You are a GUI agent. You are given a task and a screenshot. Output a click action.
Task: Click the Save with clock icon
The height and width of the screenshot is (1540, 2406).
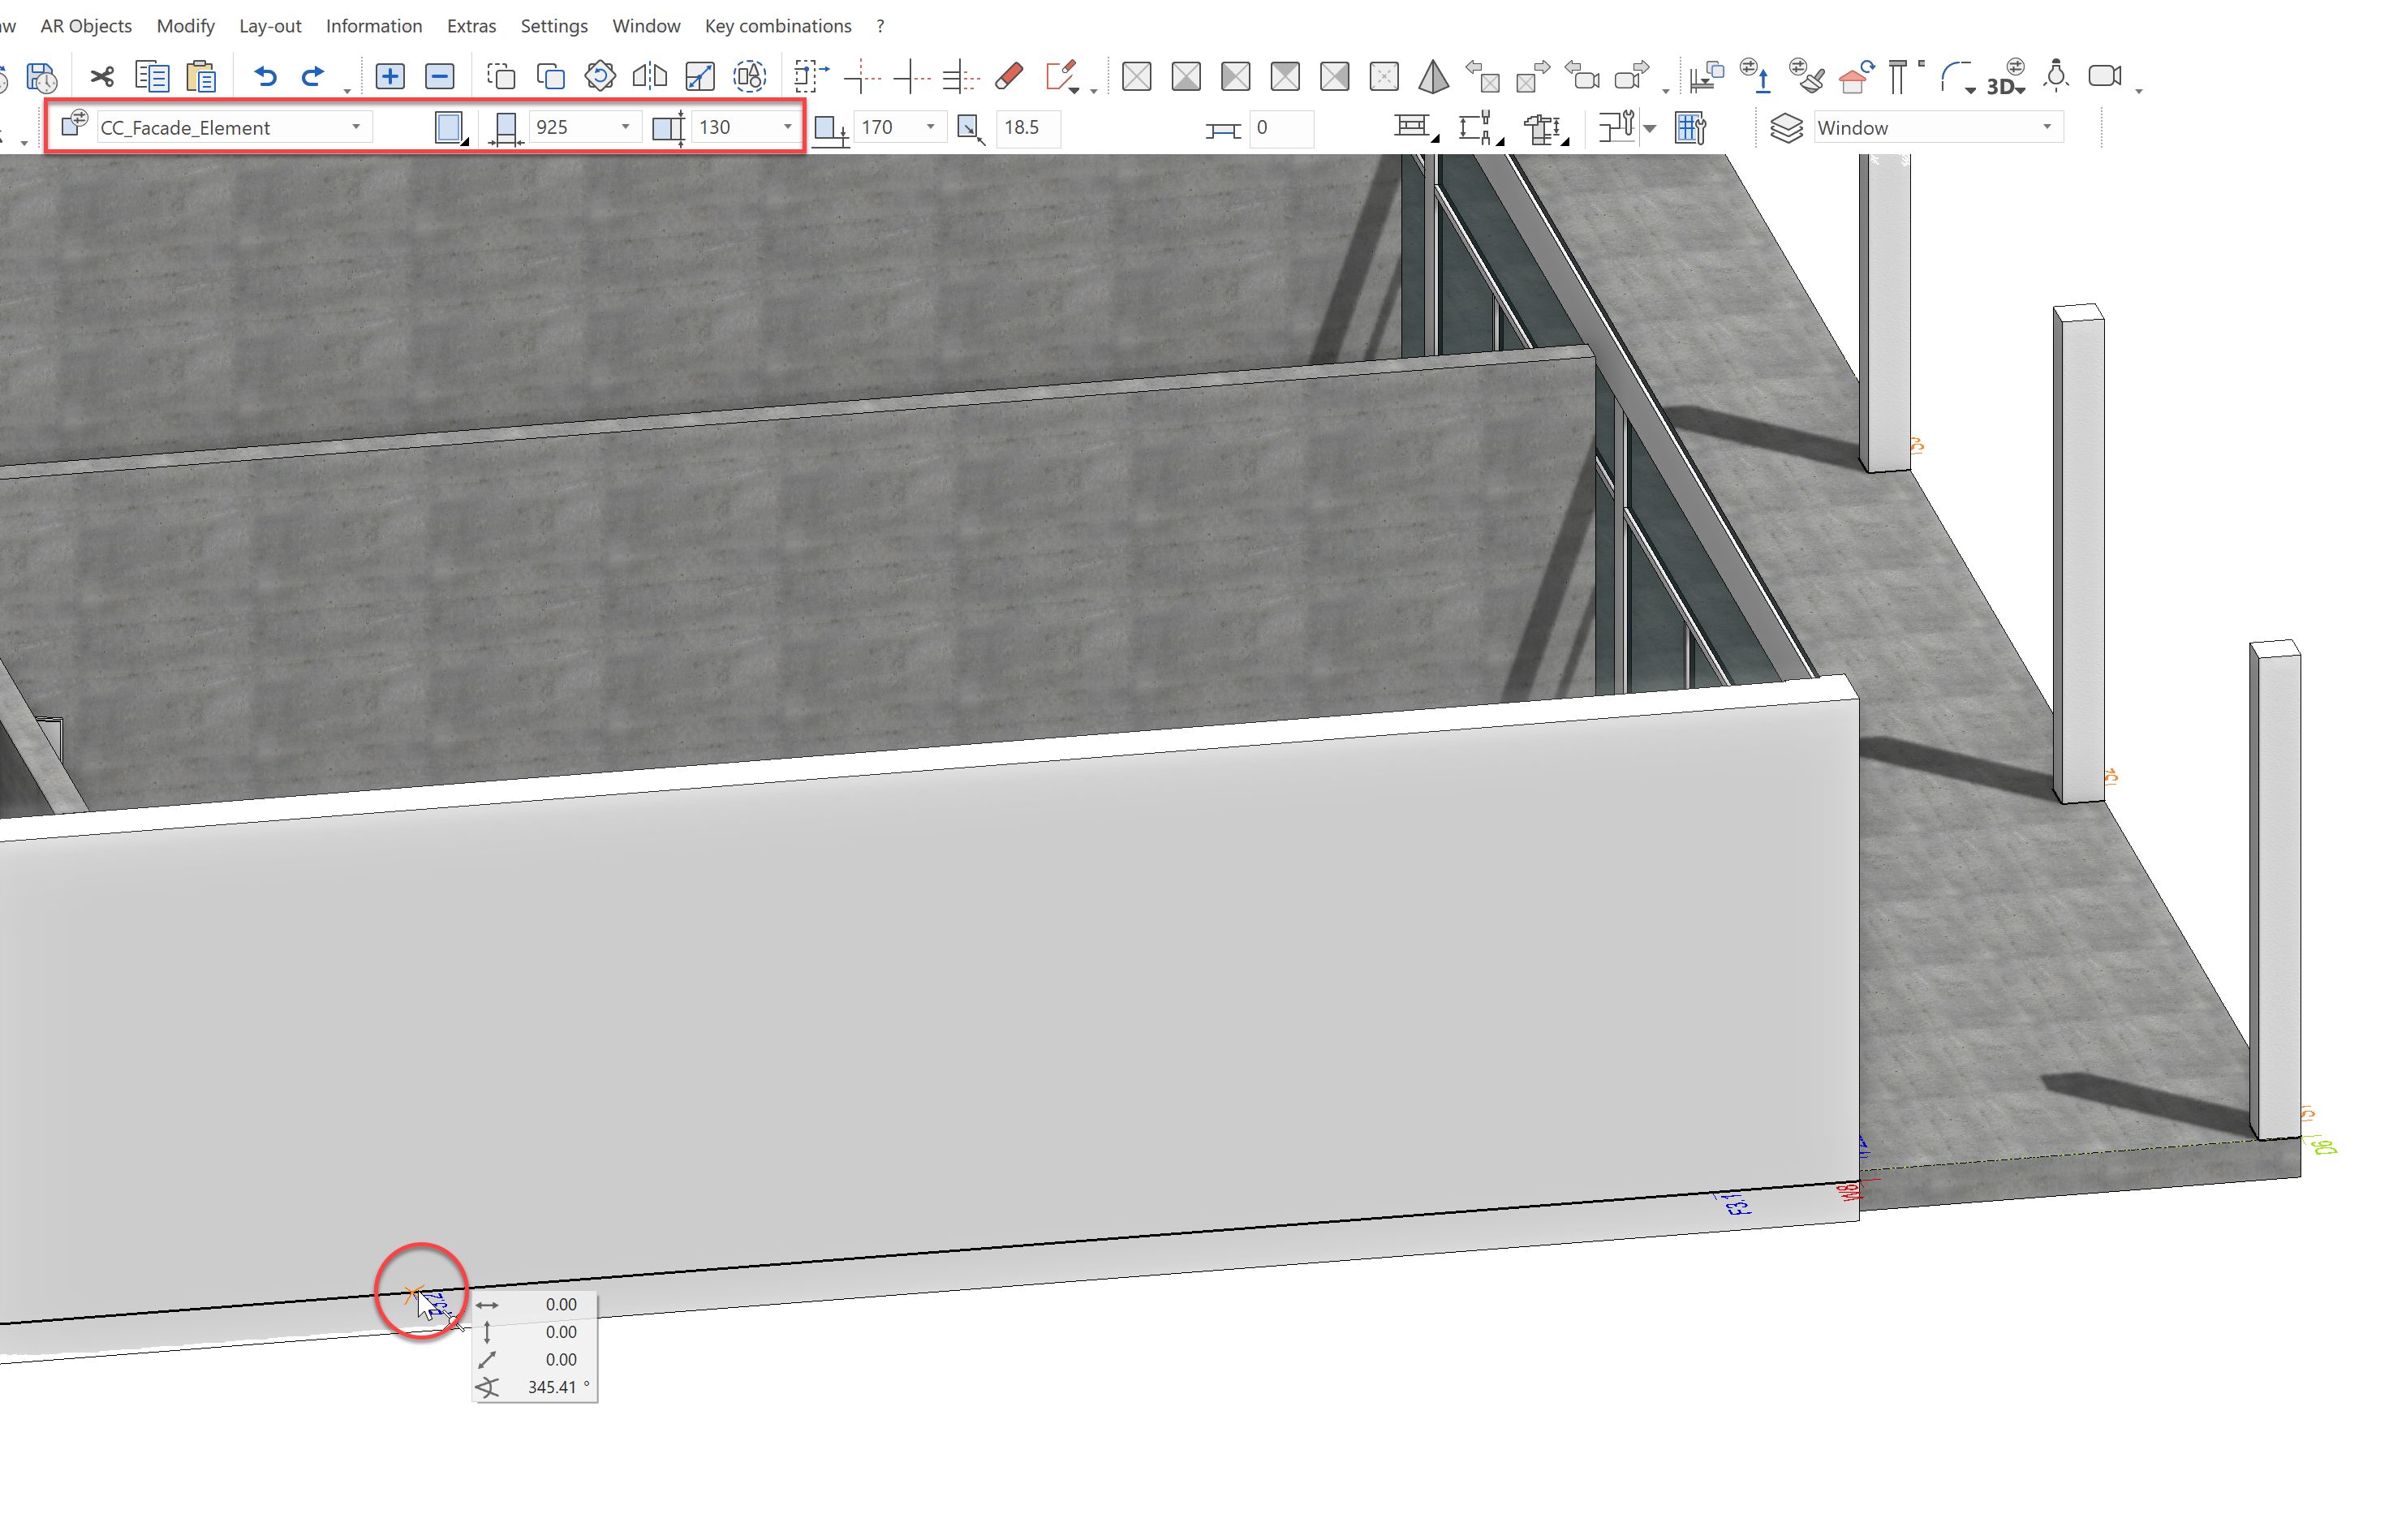[x=41, y=77]
